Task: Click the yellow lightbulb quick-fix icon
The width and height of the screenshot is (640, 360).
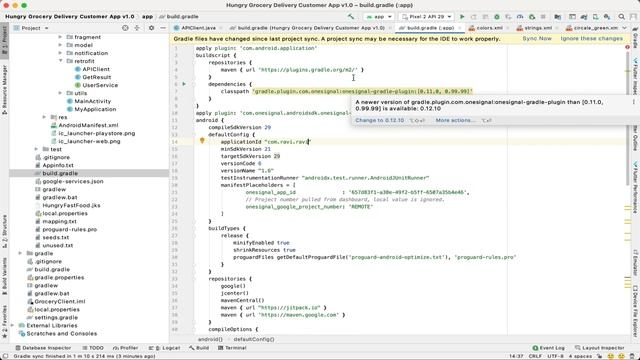Action: (x=202, y=141)
